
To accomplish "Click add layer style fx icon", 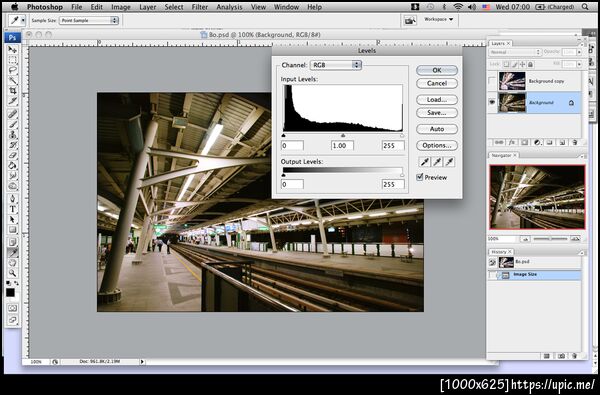I will 512,142.
